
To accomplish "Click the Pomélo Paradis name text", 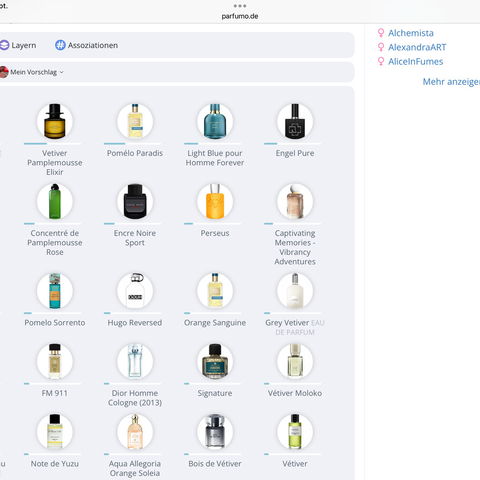I will tap(135, 153).
